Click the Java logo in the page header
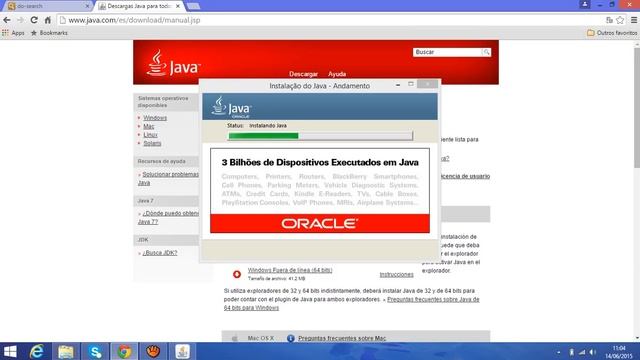 tap(173, 63)
